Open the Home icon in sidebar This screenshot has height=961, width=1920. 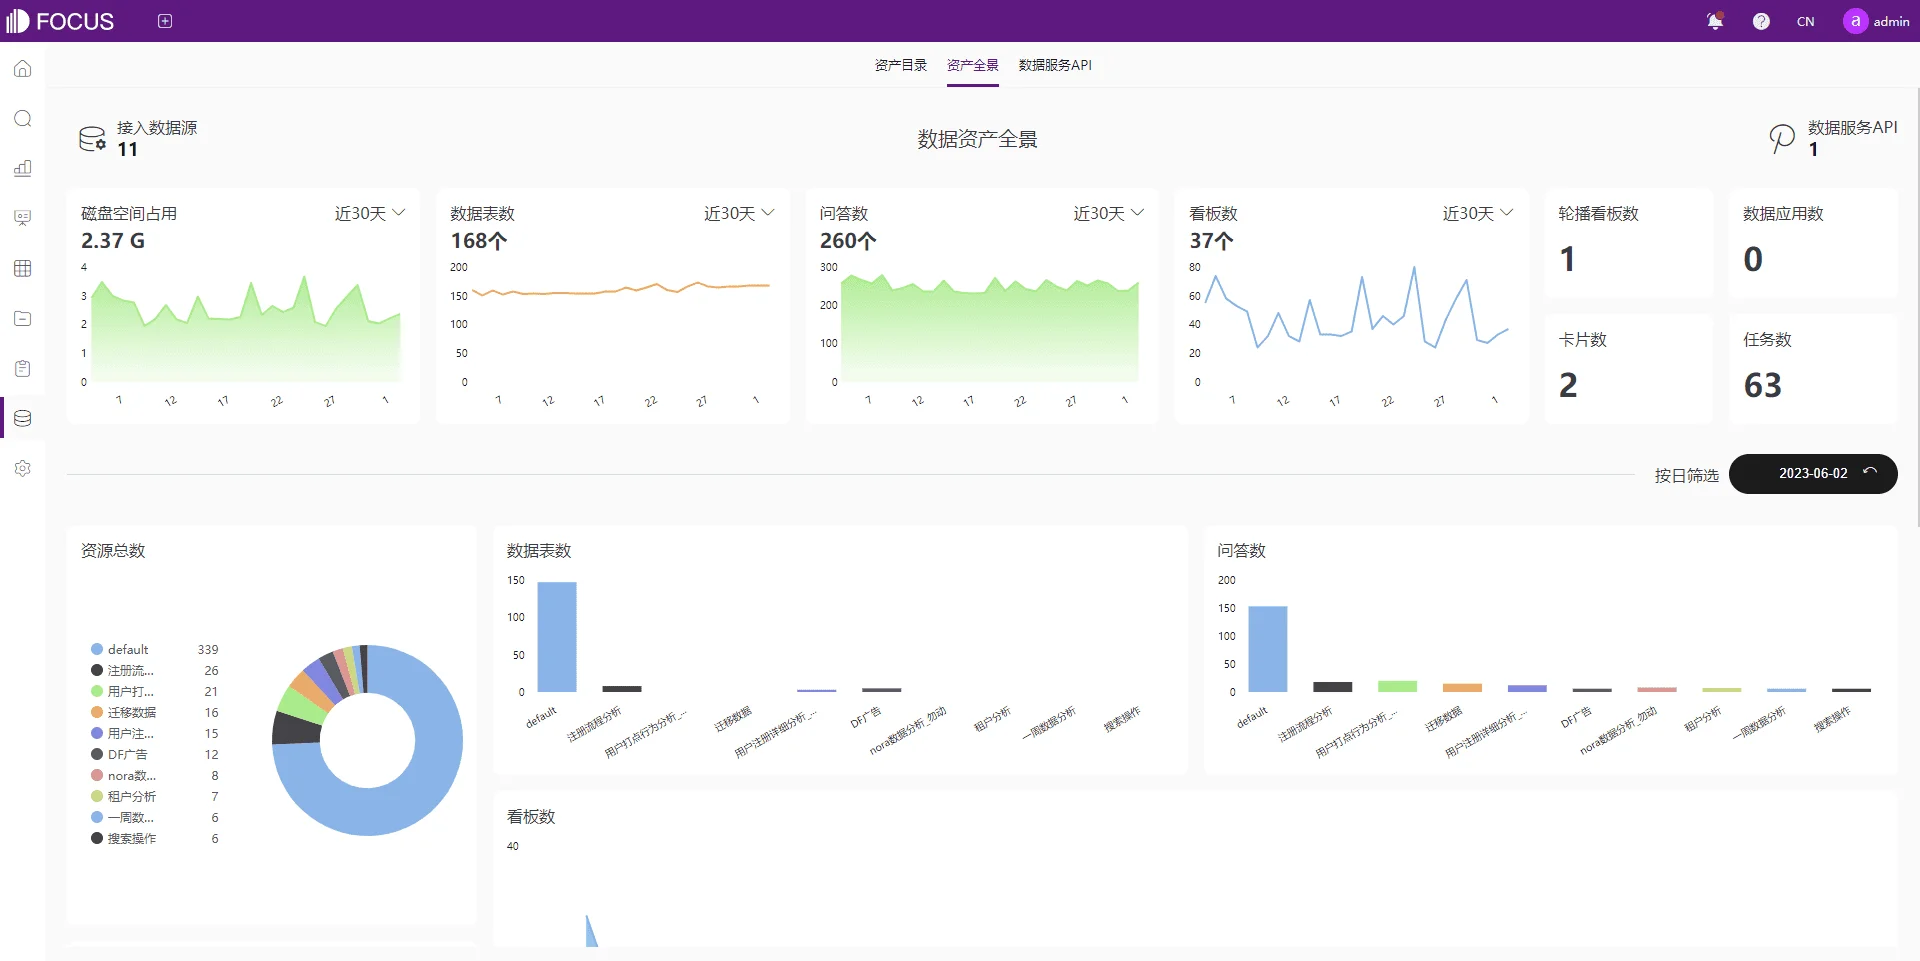pos(22,68)
